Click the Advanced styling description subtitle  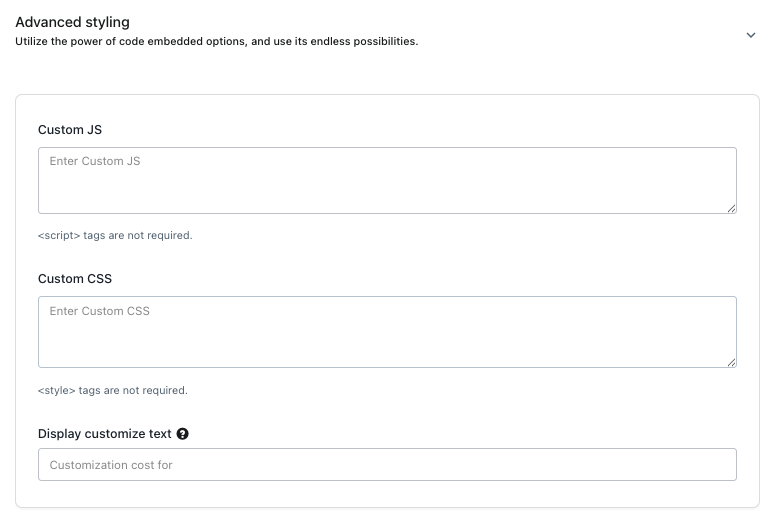tap(216, 42)
